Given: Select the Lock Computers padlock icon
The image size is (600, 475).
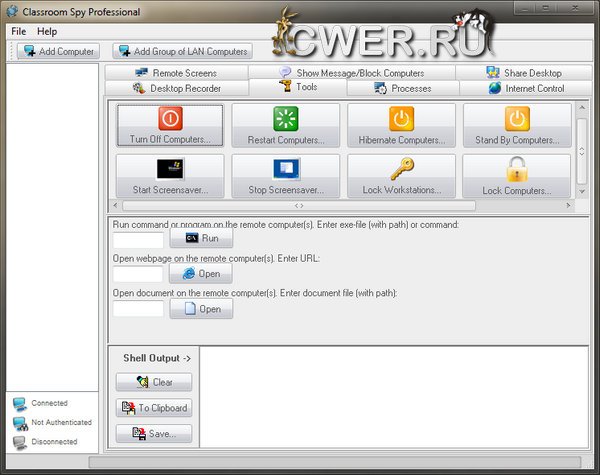Looking at the screenshot, I should pos(517,170).
